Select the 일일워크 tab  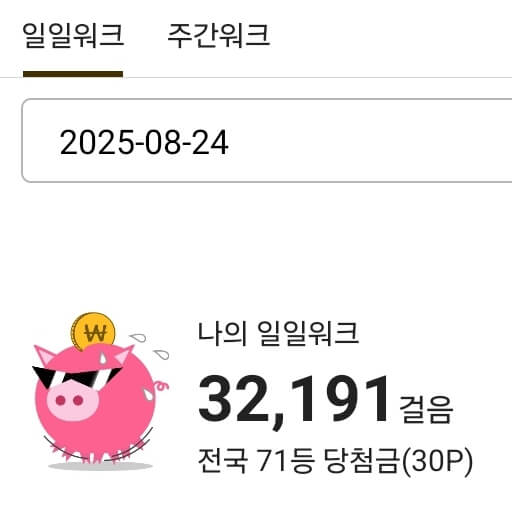click(x=73, y=35)
